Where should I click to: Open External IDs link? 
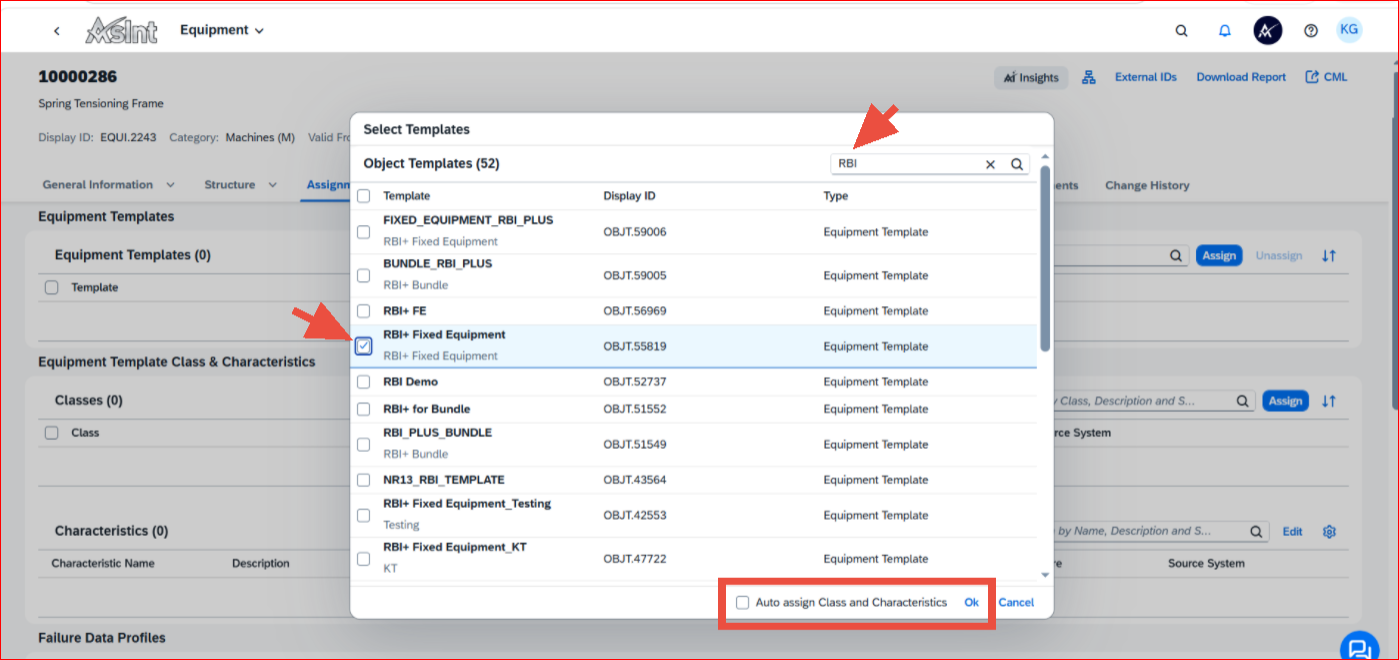tap(1146, 77)
